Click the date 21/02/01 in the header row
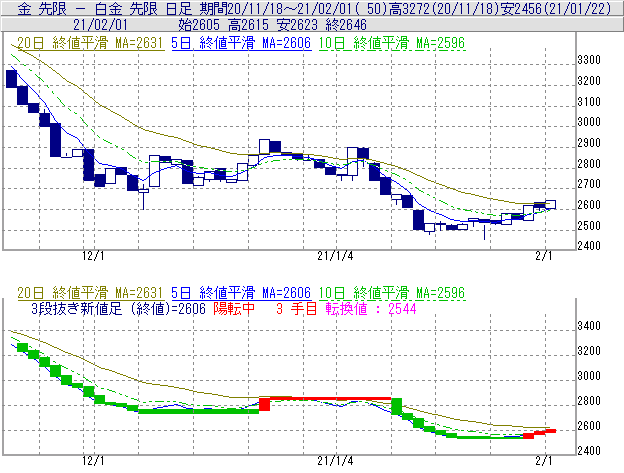 pos(100,25)
